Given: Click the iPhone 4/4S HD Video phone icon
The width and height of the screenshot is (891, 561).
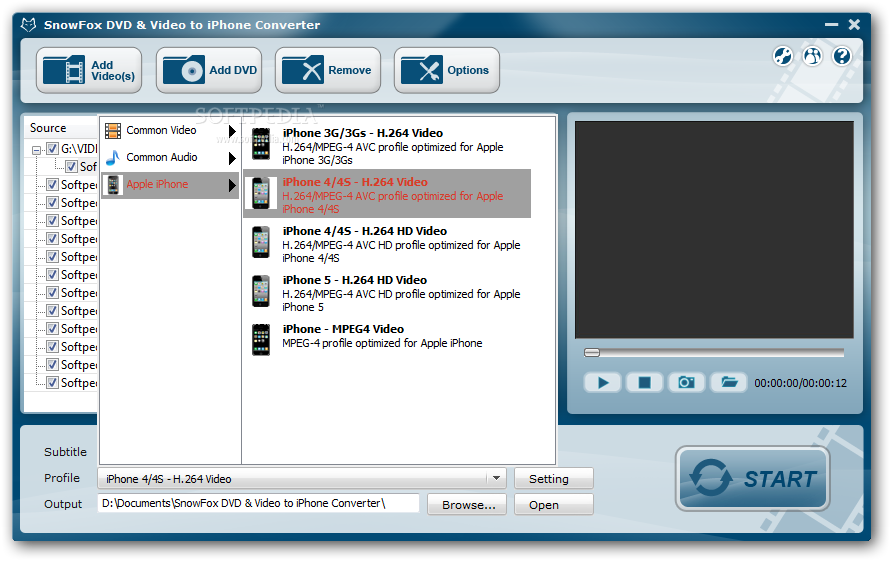Looking at the screenshot, I should 261,242.
